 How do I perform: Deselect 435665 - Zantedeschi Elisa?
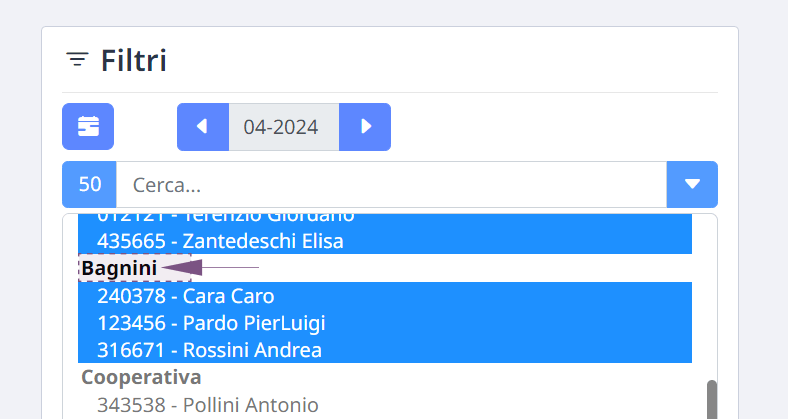tap(385, 241)
